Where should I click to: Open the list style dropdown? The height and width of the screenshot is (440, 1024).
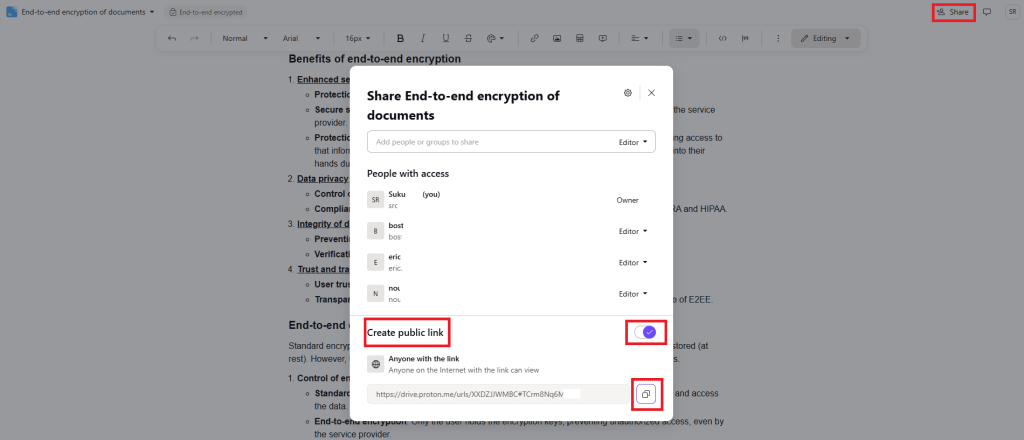click(684, 39)
